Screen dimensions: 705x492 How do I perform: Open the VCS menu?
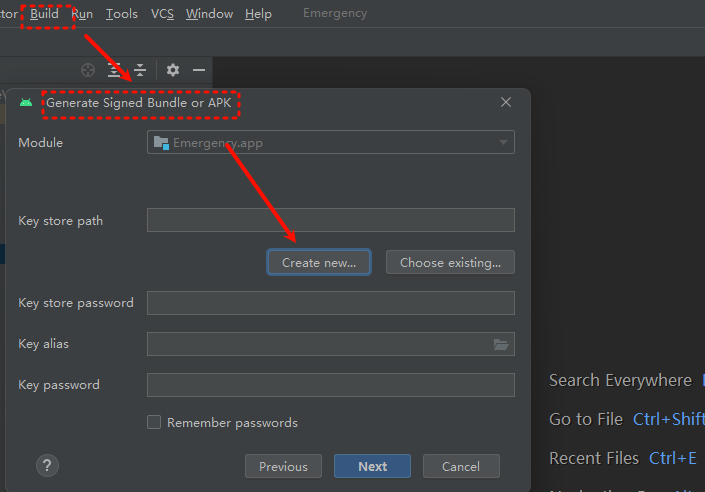[162, 14]
